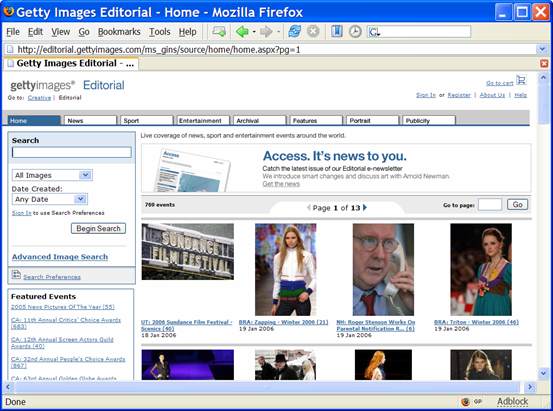Expand the All Images dropdown
Screen dimensions: 553x411
click(x=85, y=175)
